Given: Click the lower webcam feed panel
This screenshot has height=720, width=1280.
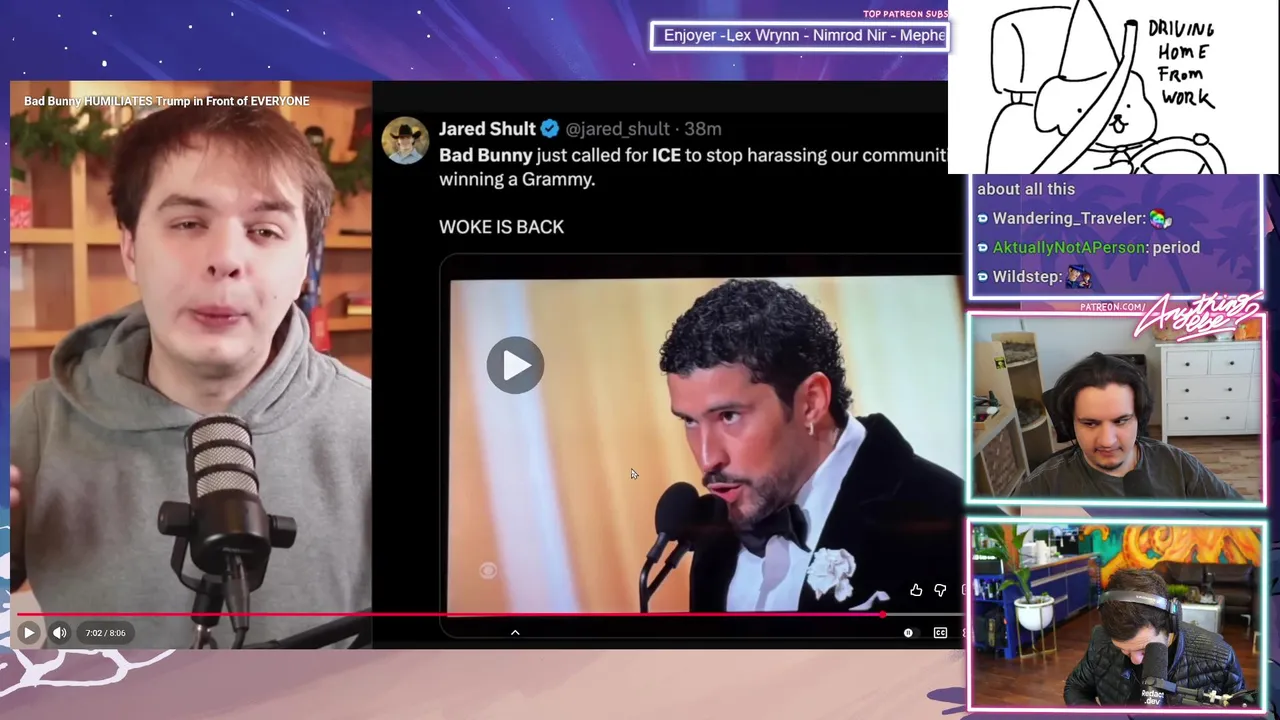Looking at the screenshot, I should (x=1116, y=614).
